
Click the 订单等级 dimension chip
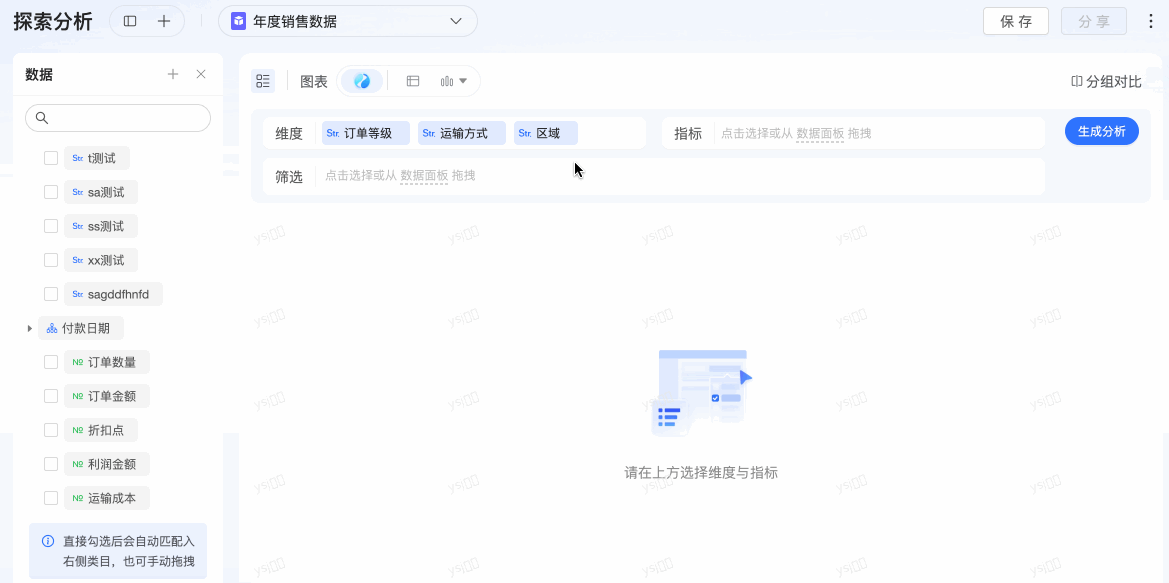[x=366, y=133]
